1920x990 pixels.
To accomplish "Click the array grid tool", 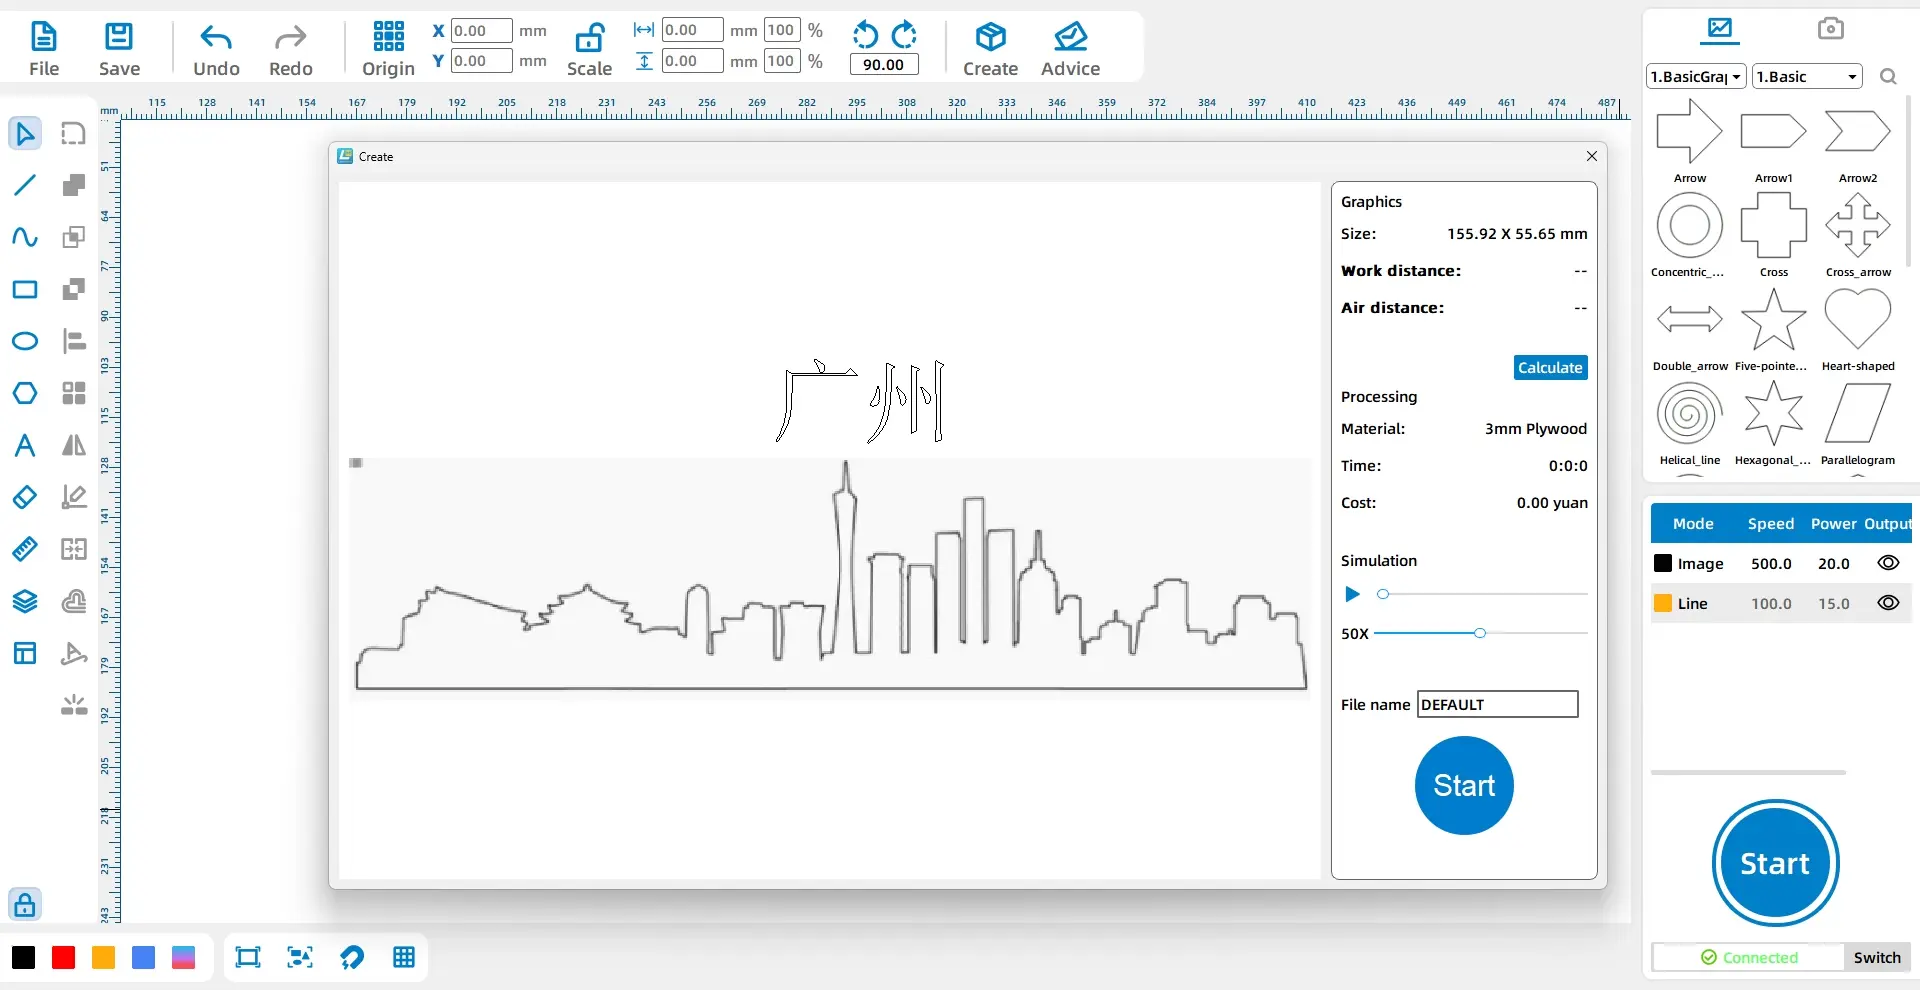I will click(74, 393).
